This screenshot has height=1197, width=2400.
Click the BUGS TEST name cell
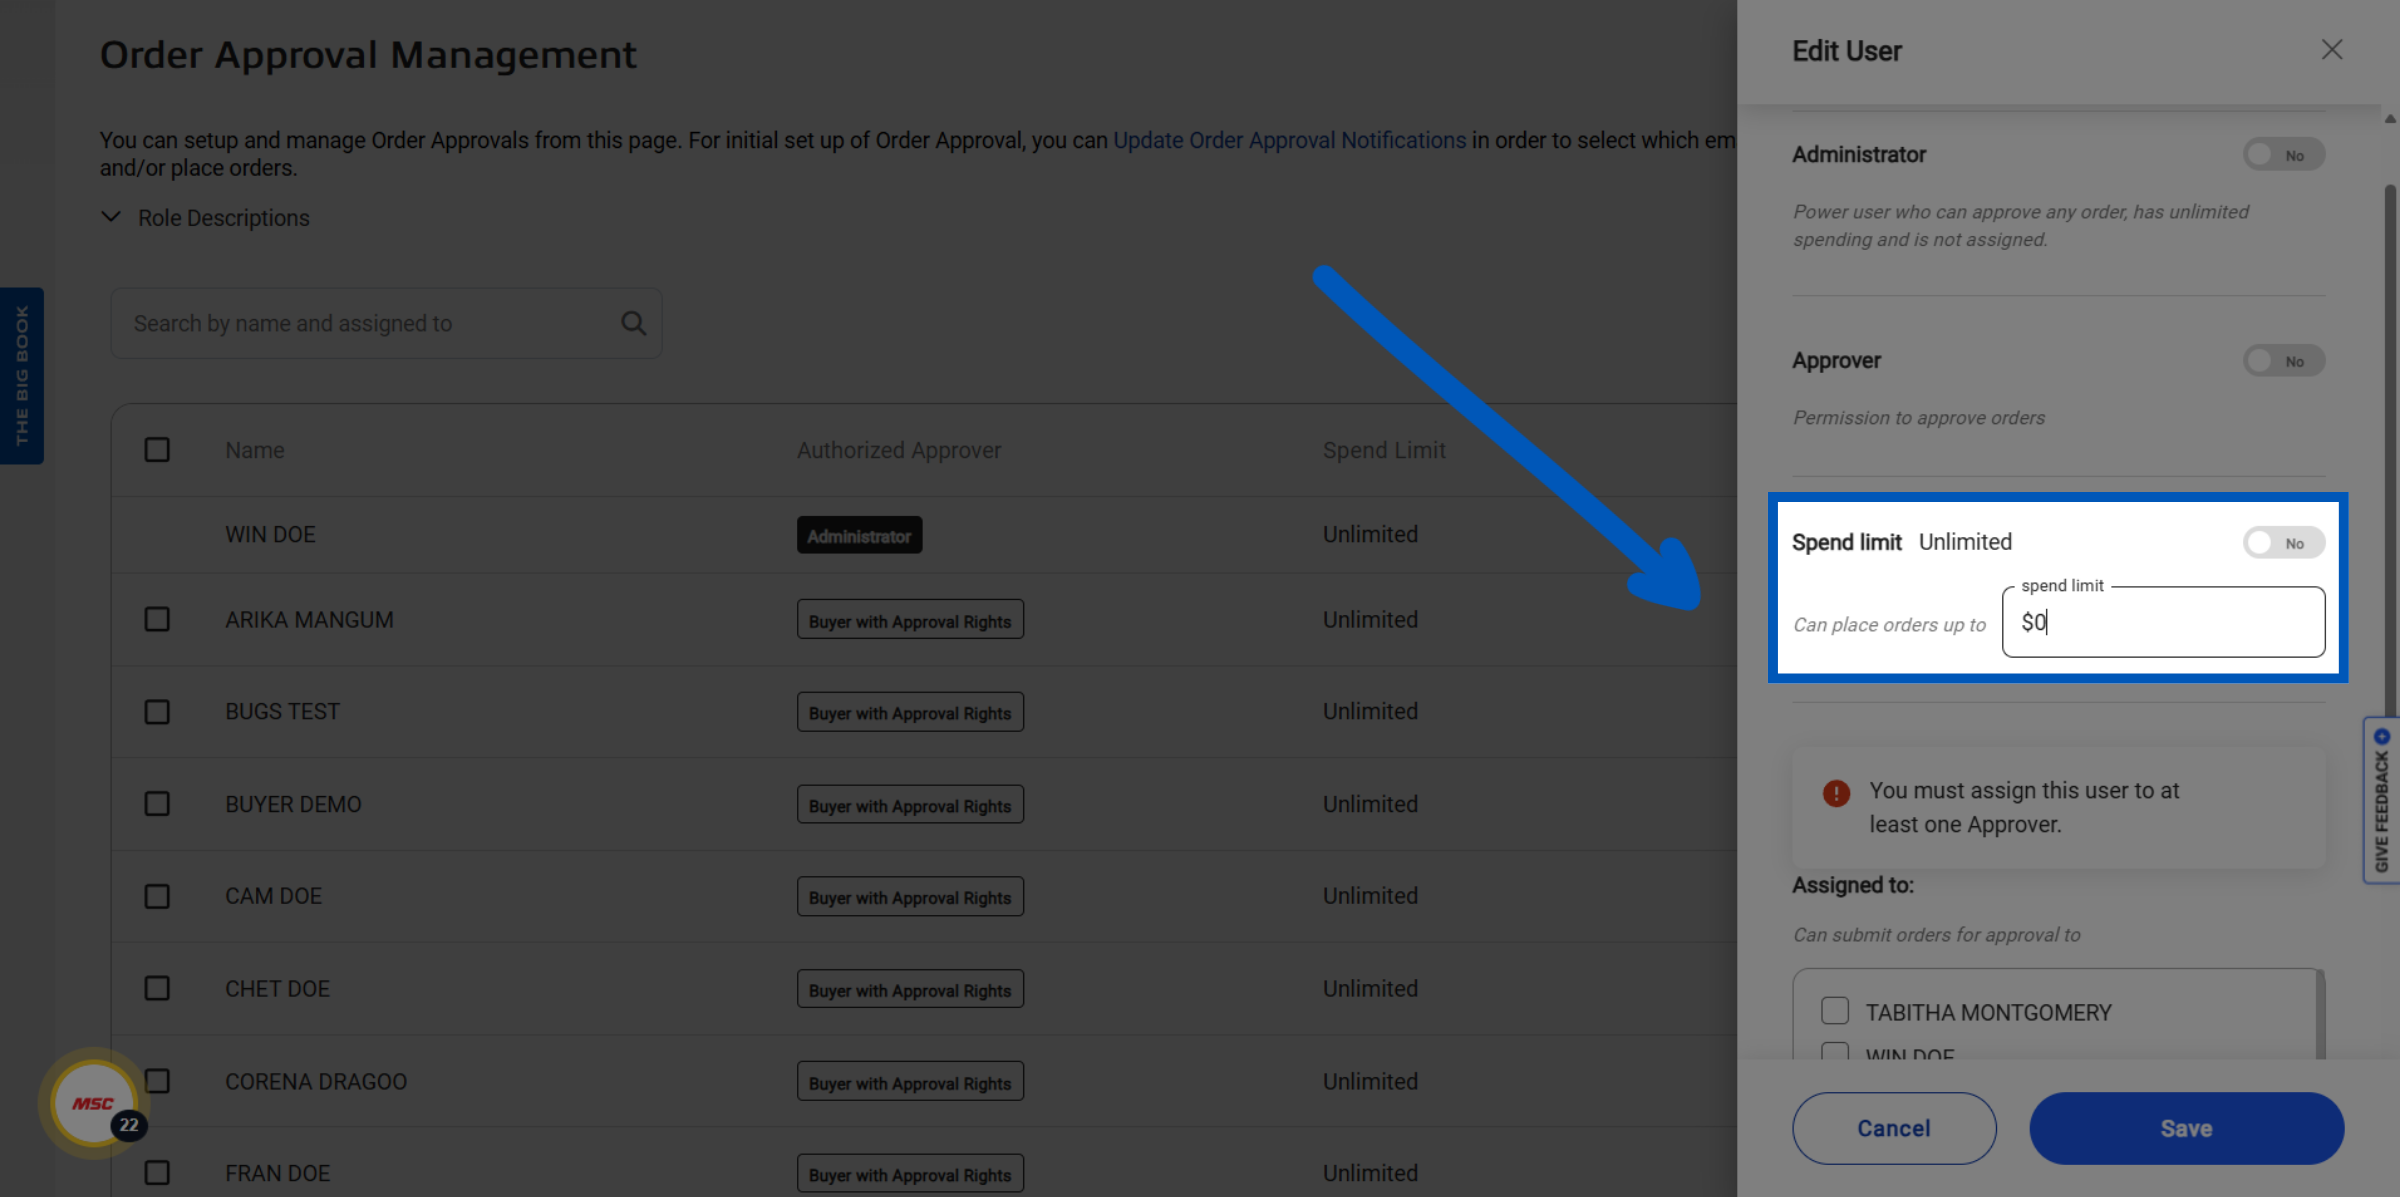(282, 712)
